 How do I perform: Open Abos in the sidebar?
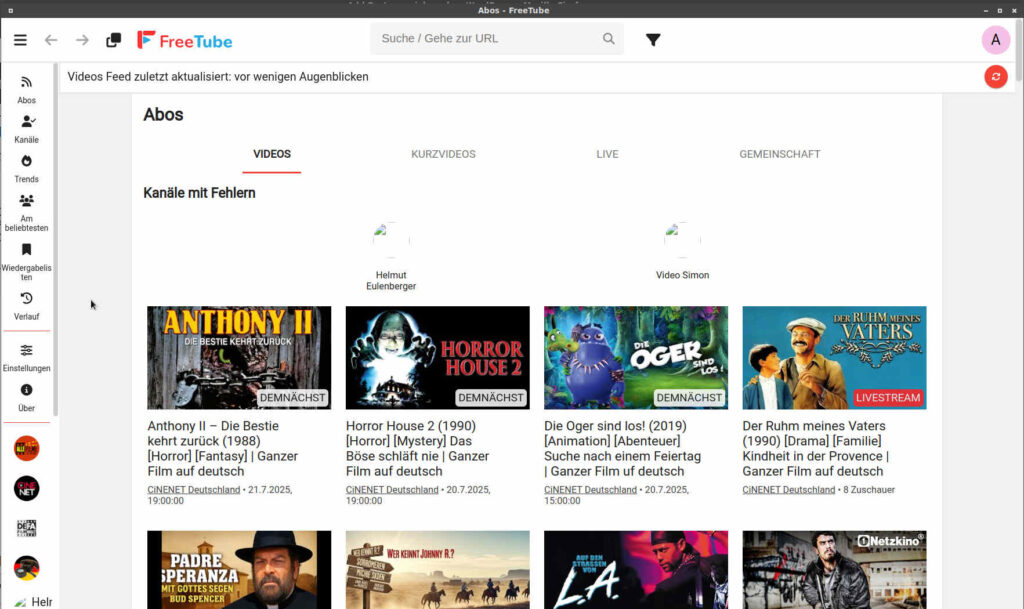point(26,90)
